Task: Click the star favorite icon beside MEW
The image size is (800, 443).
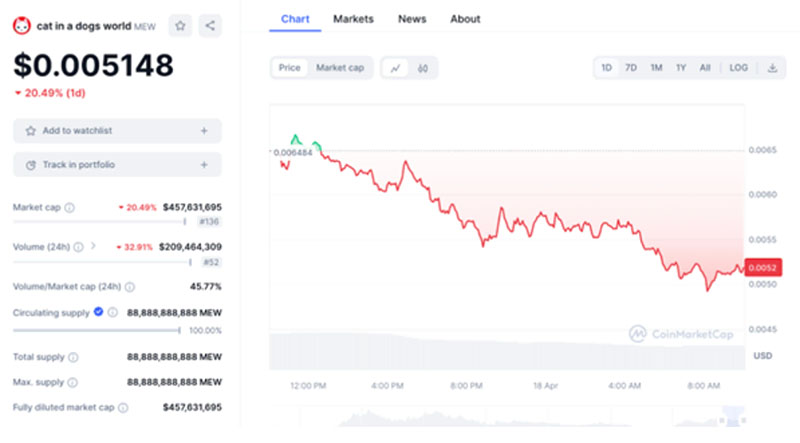Action: (180, 26)
